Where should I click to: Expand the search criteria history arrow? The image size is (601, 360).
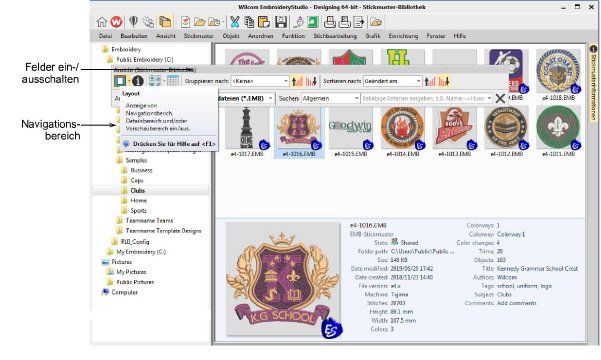489,99
